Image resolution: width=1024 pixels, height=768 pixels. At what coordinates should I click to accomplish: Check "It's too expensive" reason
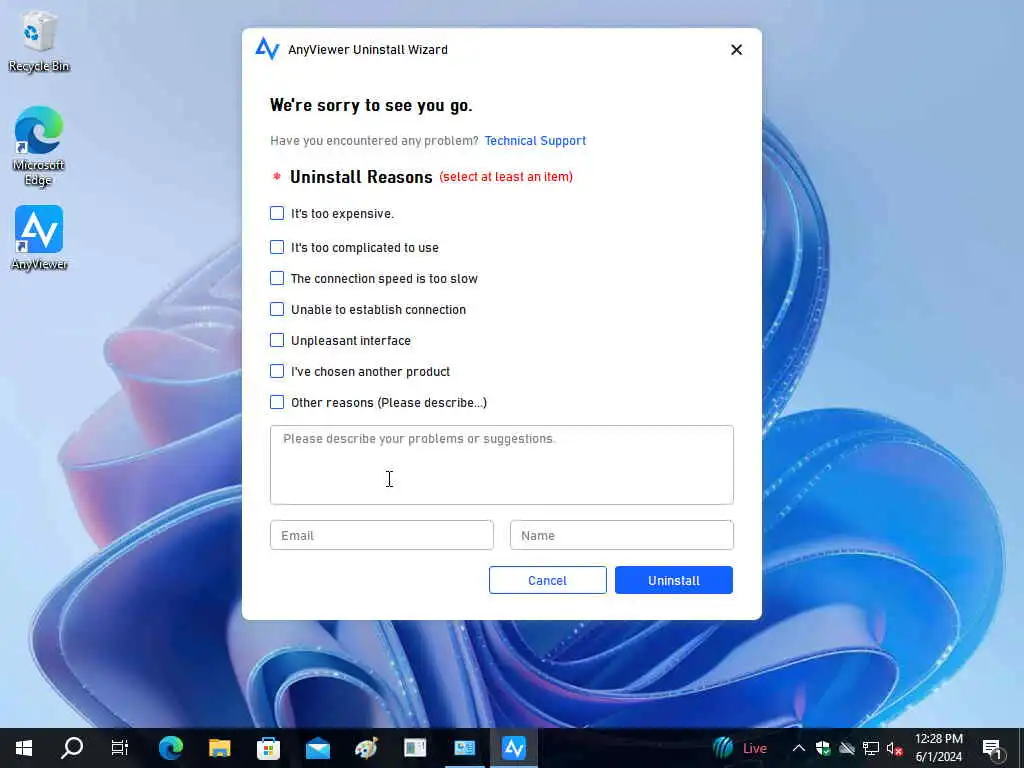pyautogui.click(x=277, y=214)
